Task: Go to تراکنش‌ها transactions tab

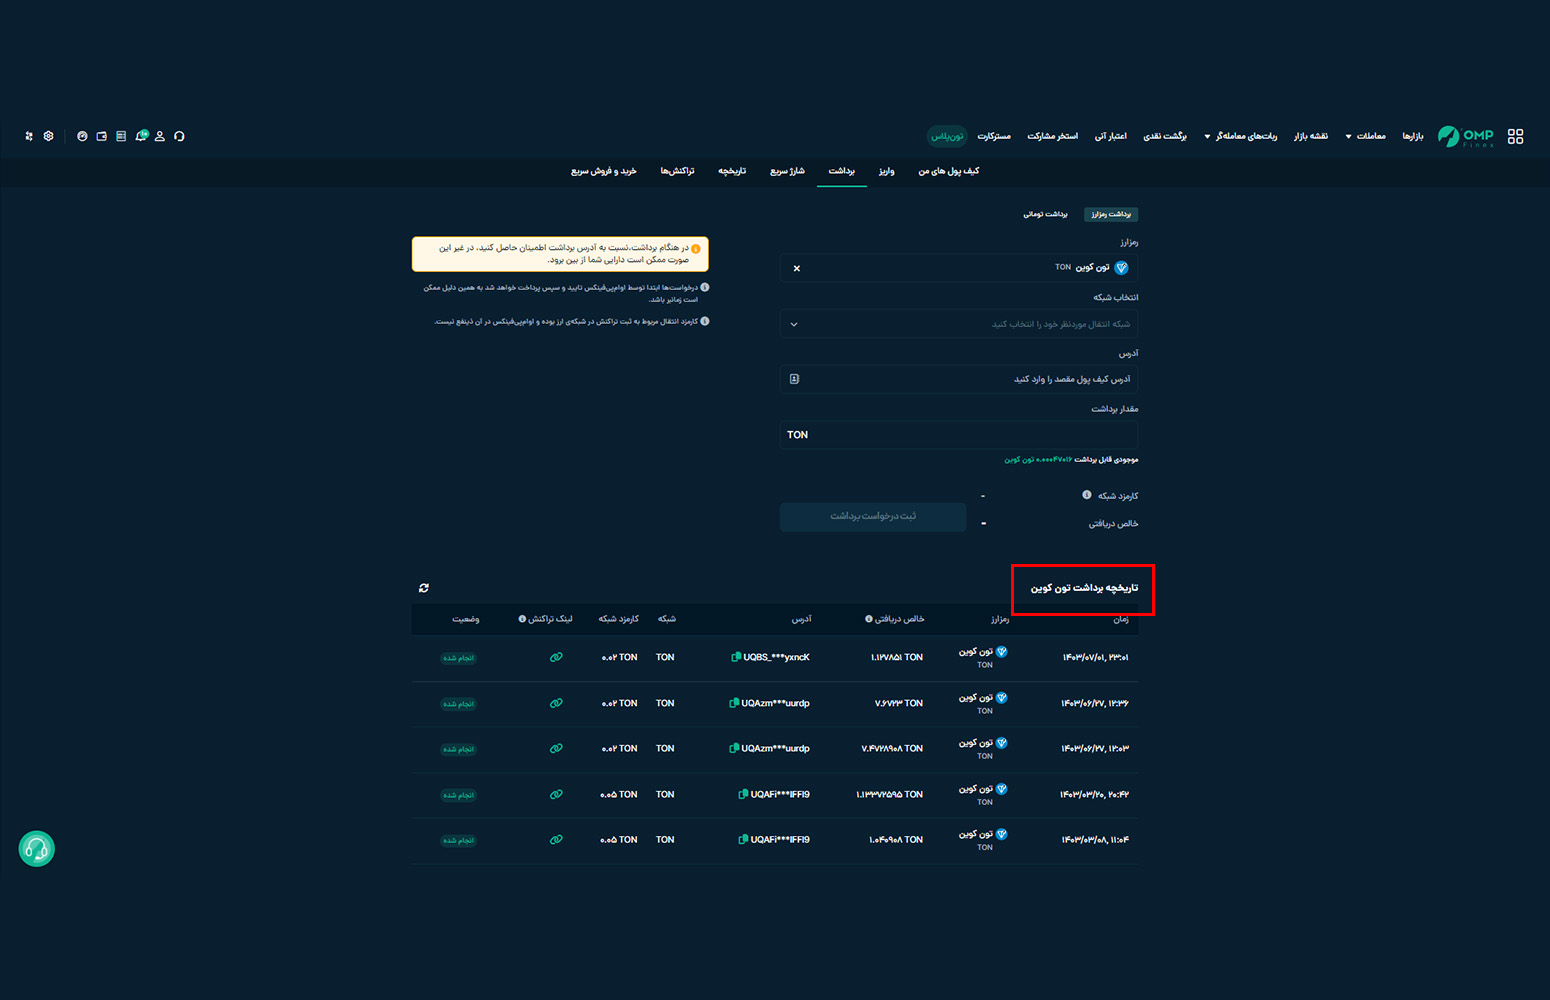Action: tap(677, 171)
